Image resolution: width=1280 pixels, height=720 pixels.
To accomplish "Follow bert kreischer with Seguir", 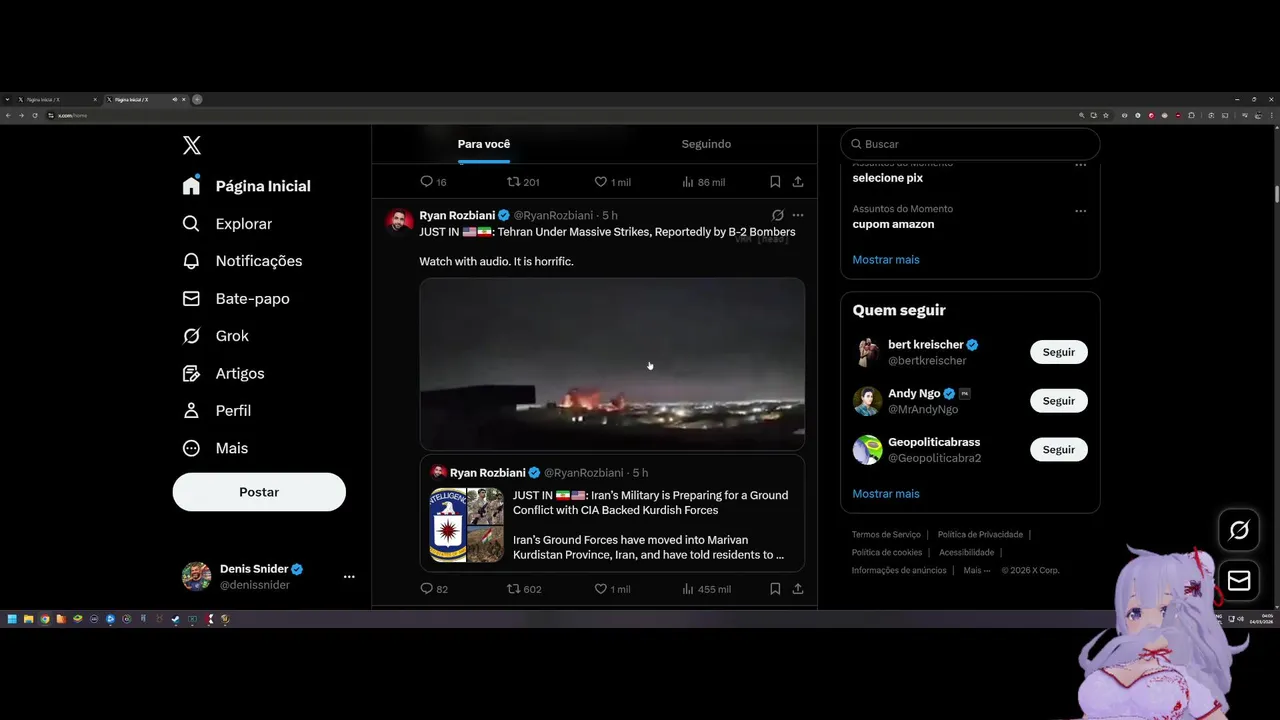I will (1059, 352).
